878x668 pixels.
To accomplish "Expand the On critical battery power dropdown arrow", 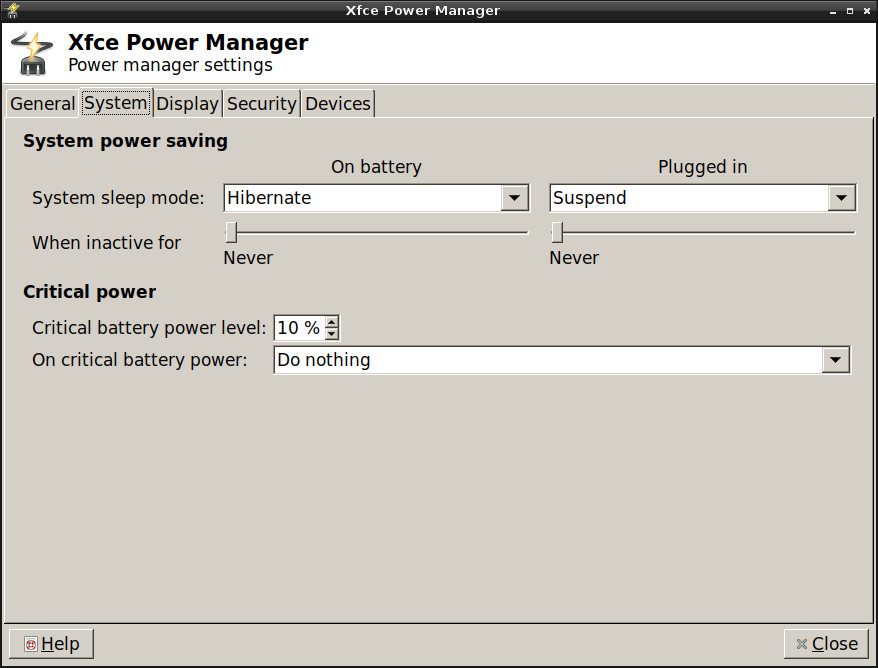I will pyautogui.click(x=835, y=360).
